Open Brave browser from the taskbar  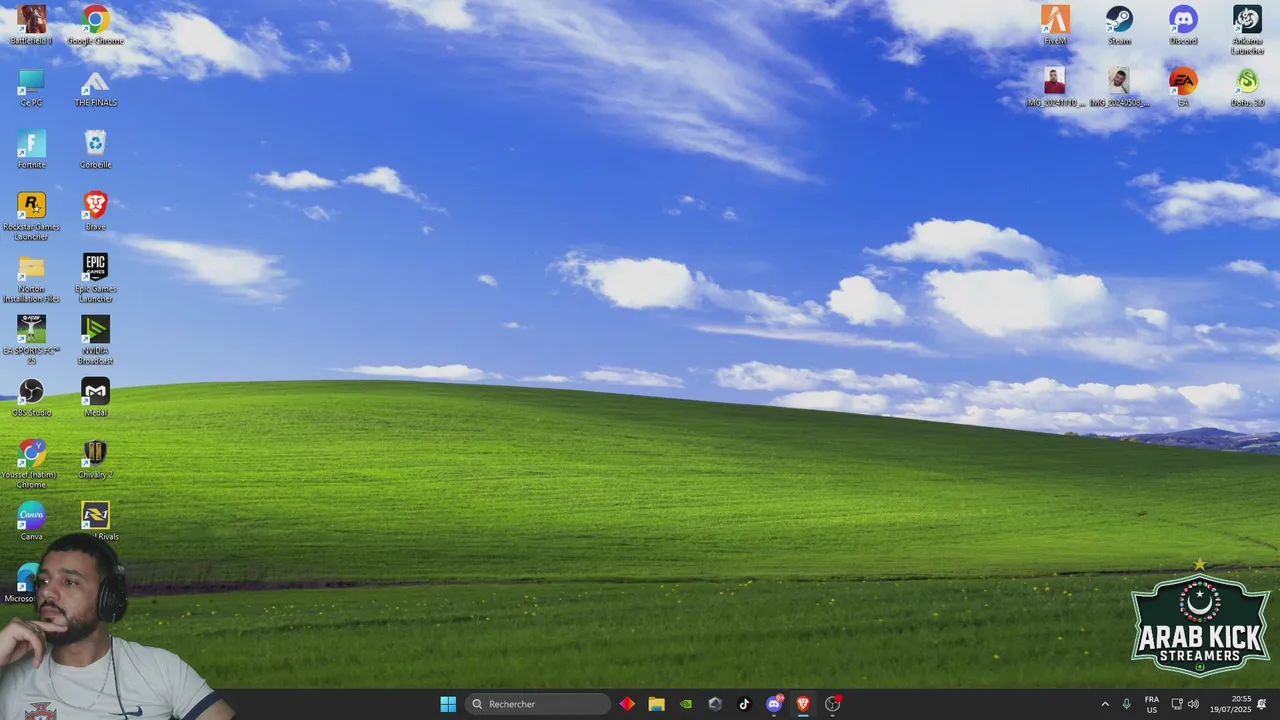803,704
